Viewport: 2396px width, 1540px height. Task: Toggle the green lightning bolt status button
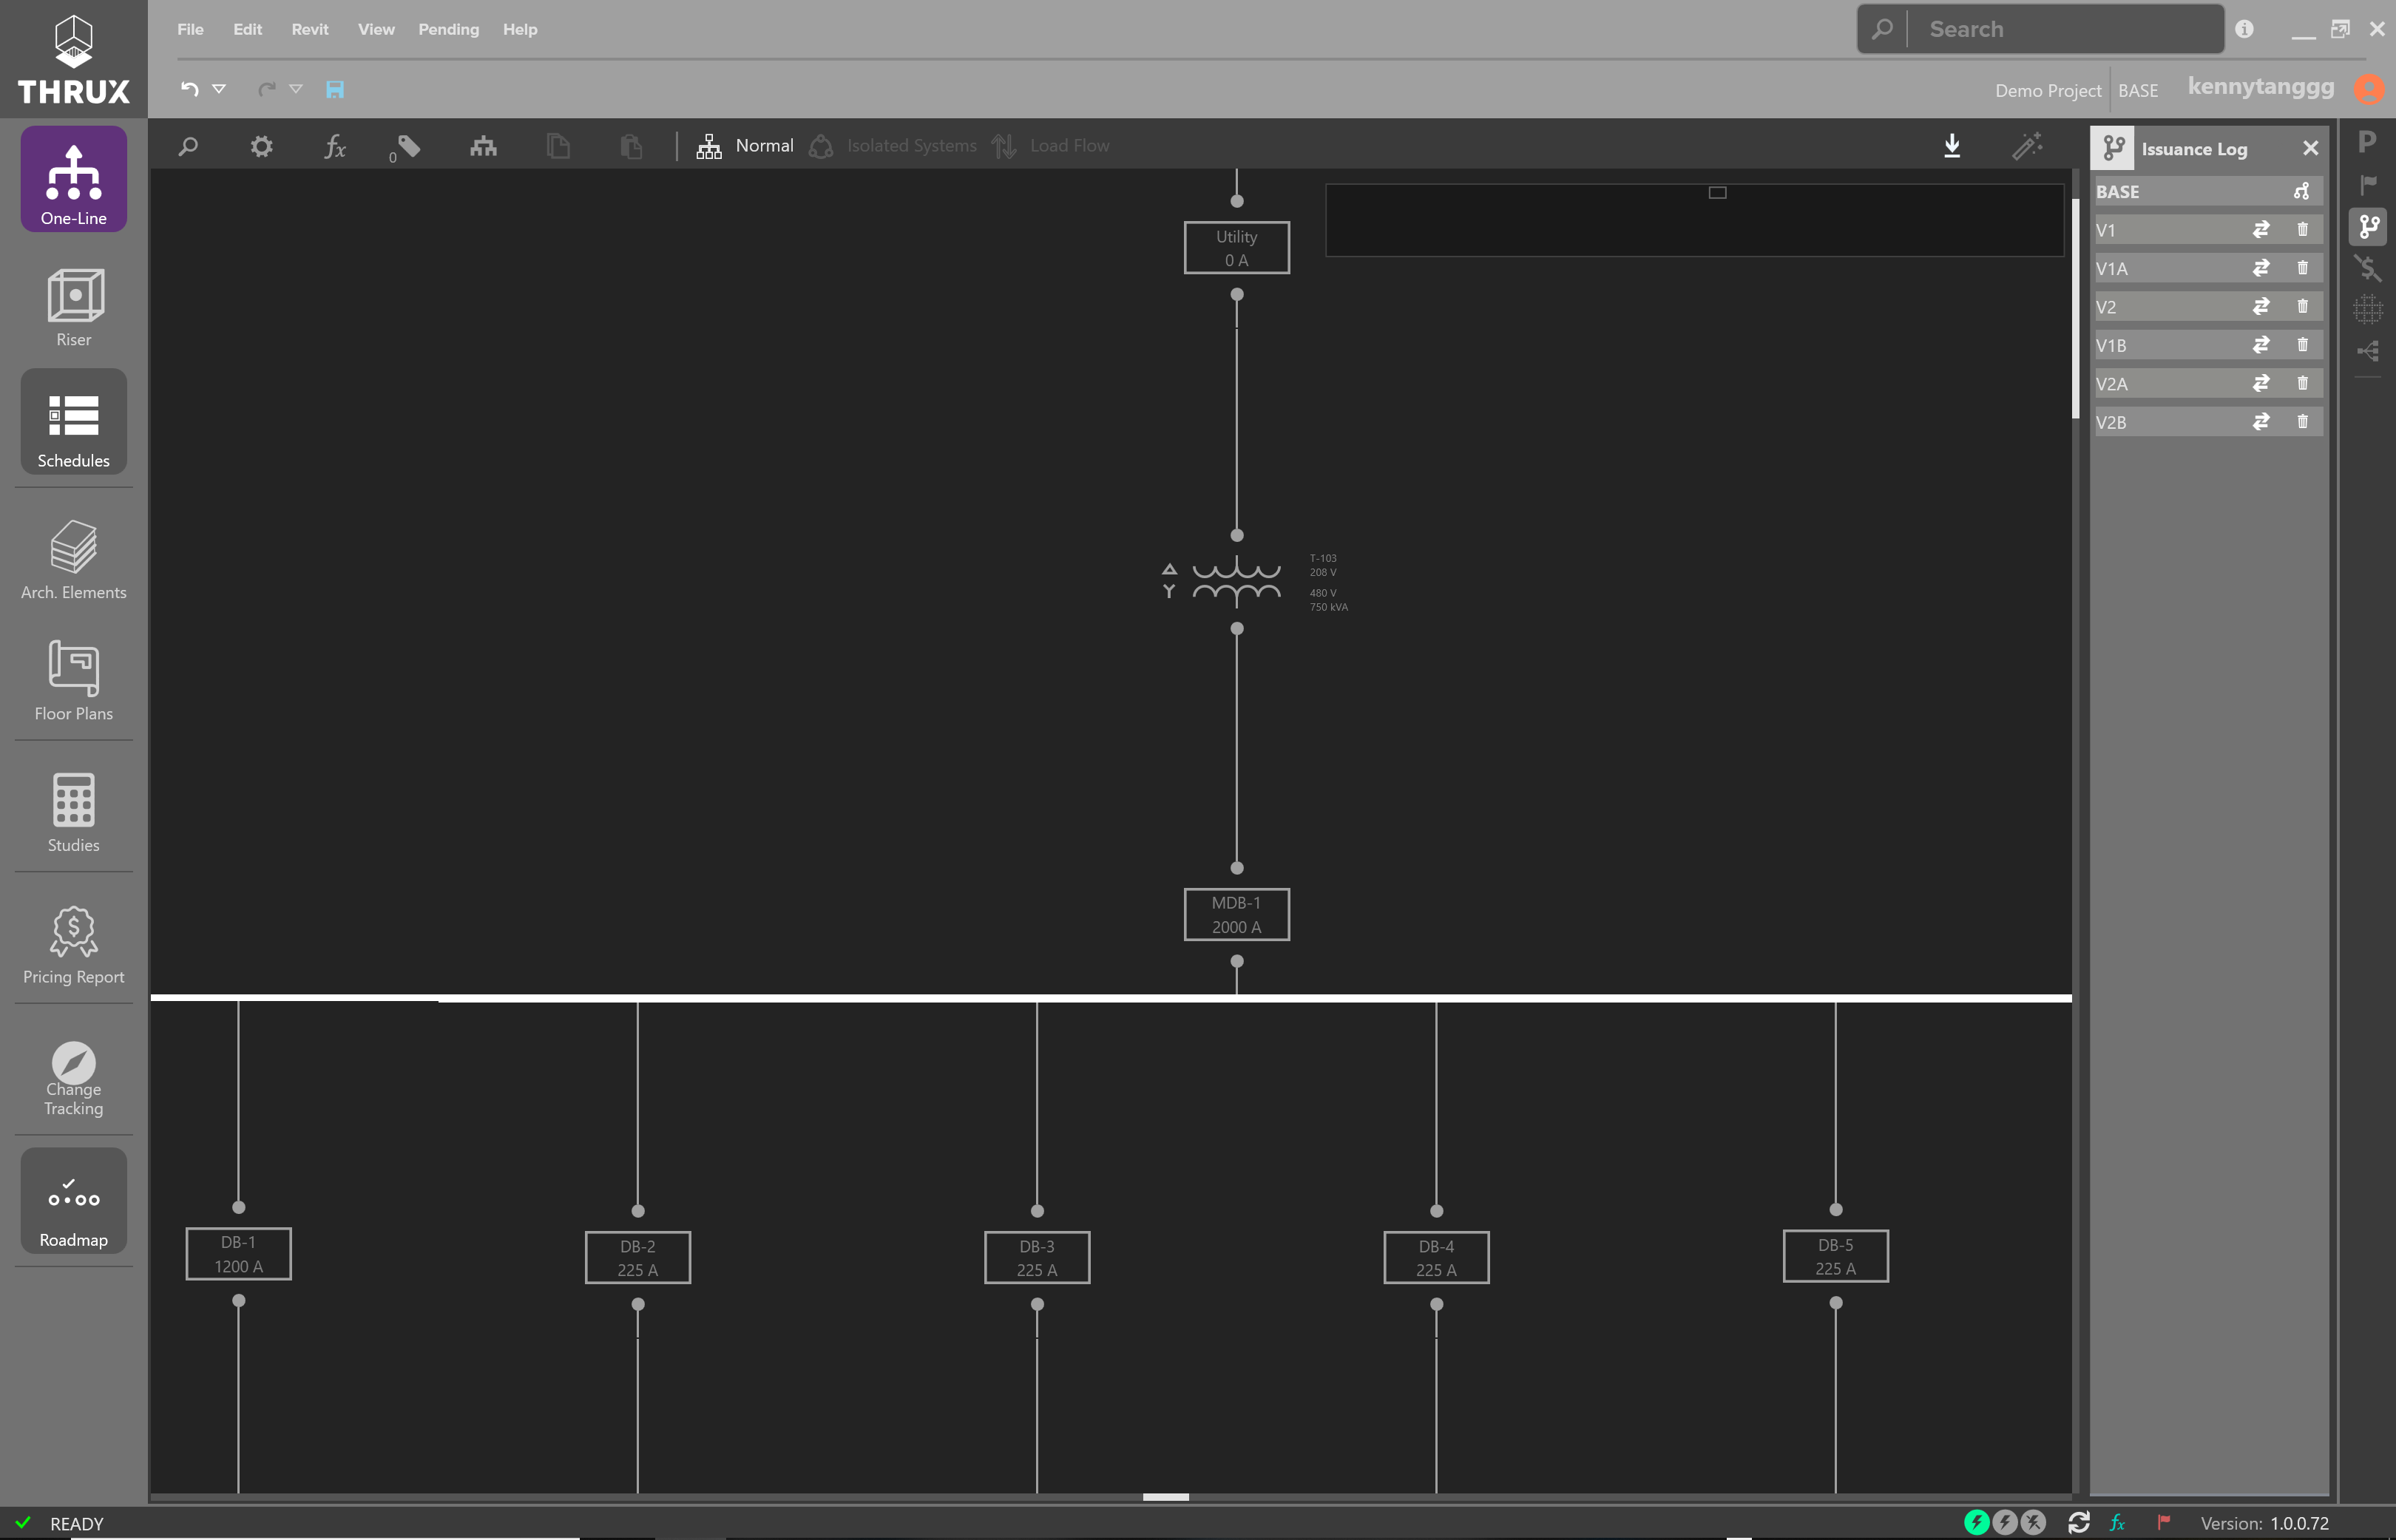click(x=1976, y=1522)
